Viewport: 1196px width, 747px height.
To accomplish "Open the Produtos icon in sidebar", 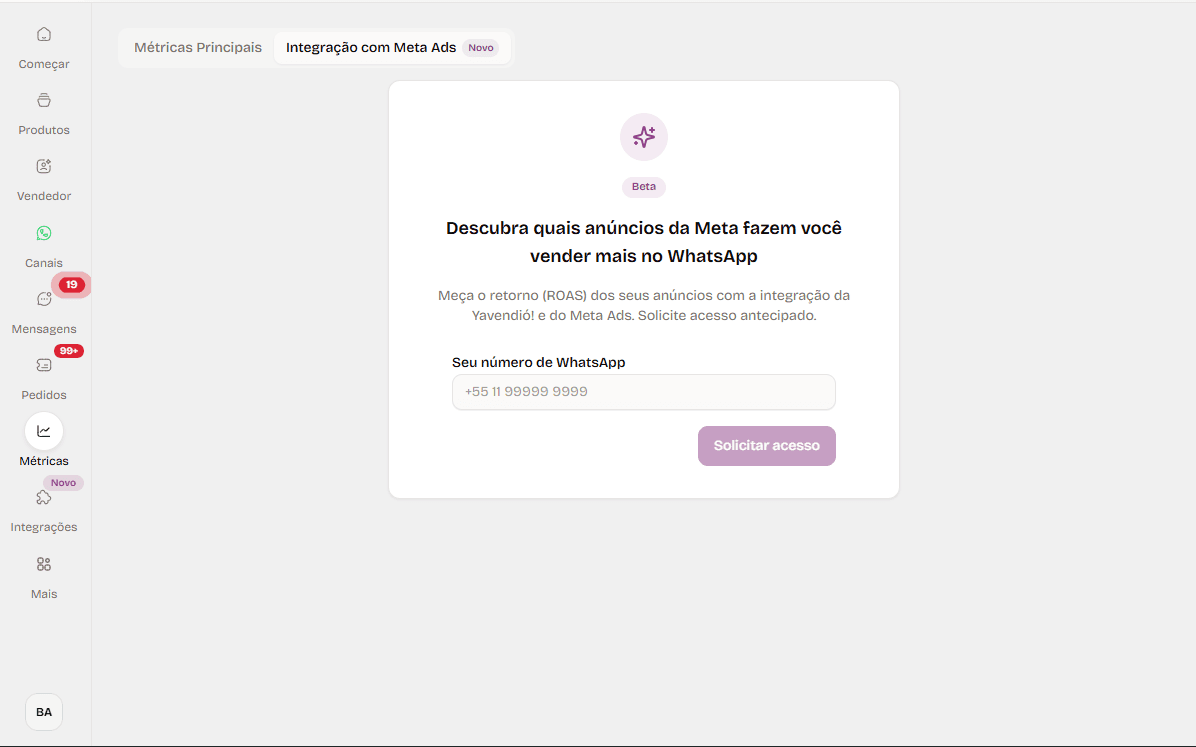I will pyautogui.click(x=43, y=100).
